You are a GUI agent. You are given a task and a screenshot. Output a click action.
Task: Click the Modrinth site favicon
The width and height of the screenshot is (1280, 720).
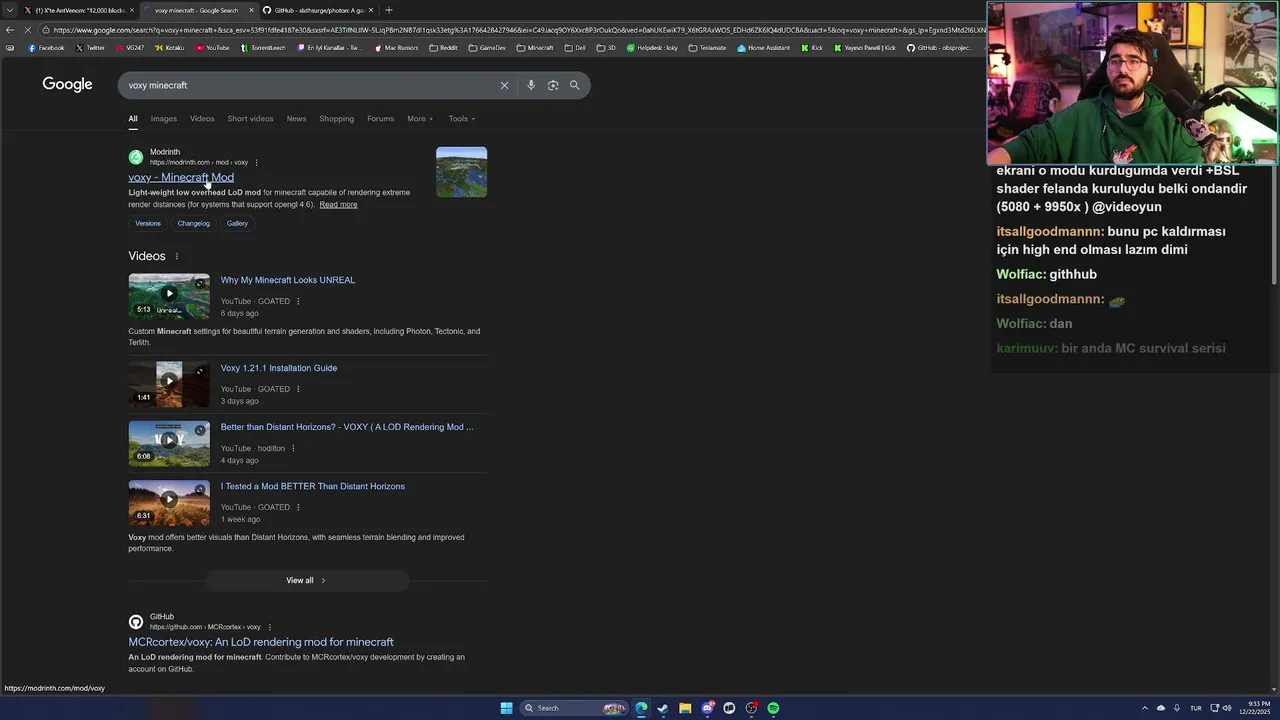point(136,157)
